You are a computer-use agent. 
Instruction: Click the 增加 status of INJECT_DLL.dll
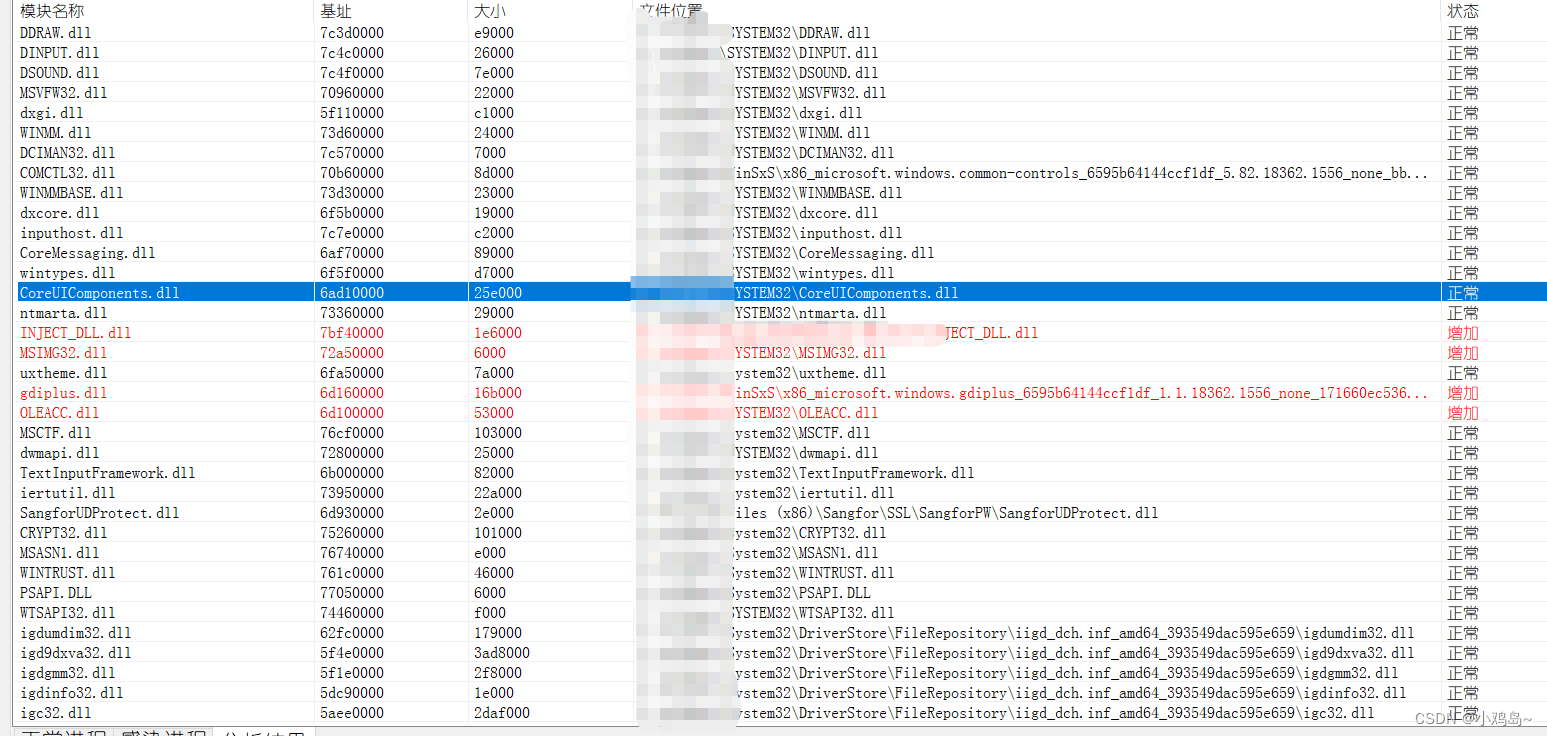coord(1463,332)
